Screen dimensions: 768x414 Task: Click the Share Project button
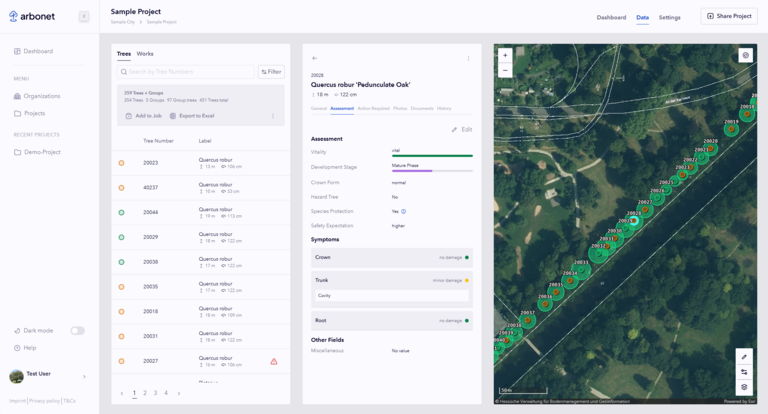click(728, 16)
